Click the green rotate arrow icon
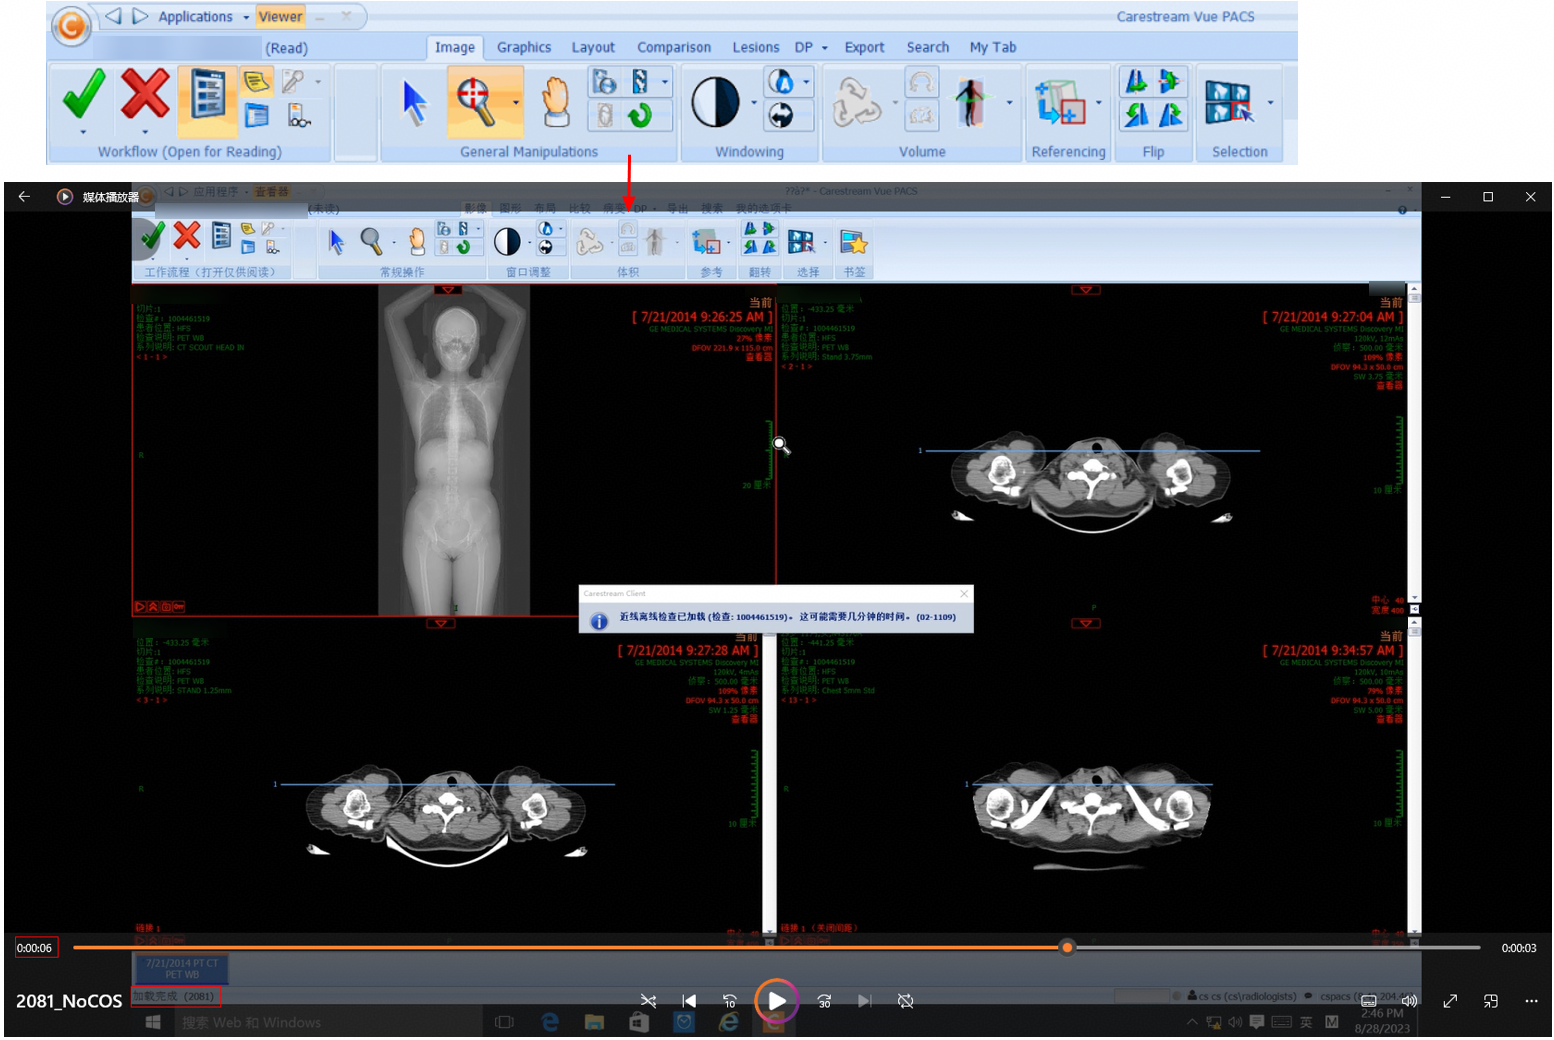 point(639,116)
